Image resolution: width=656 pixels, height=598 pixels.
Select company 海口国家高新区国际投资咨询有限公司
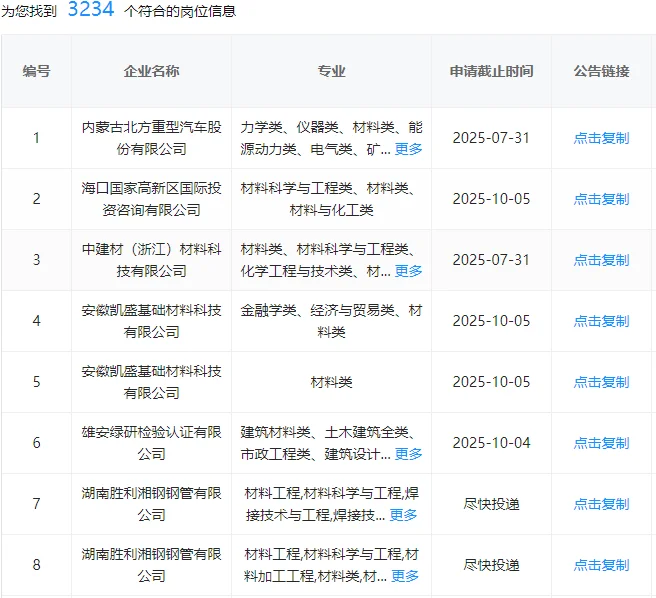[x=151, y=199]
